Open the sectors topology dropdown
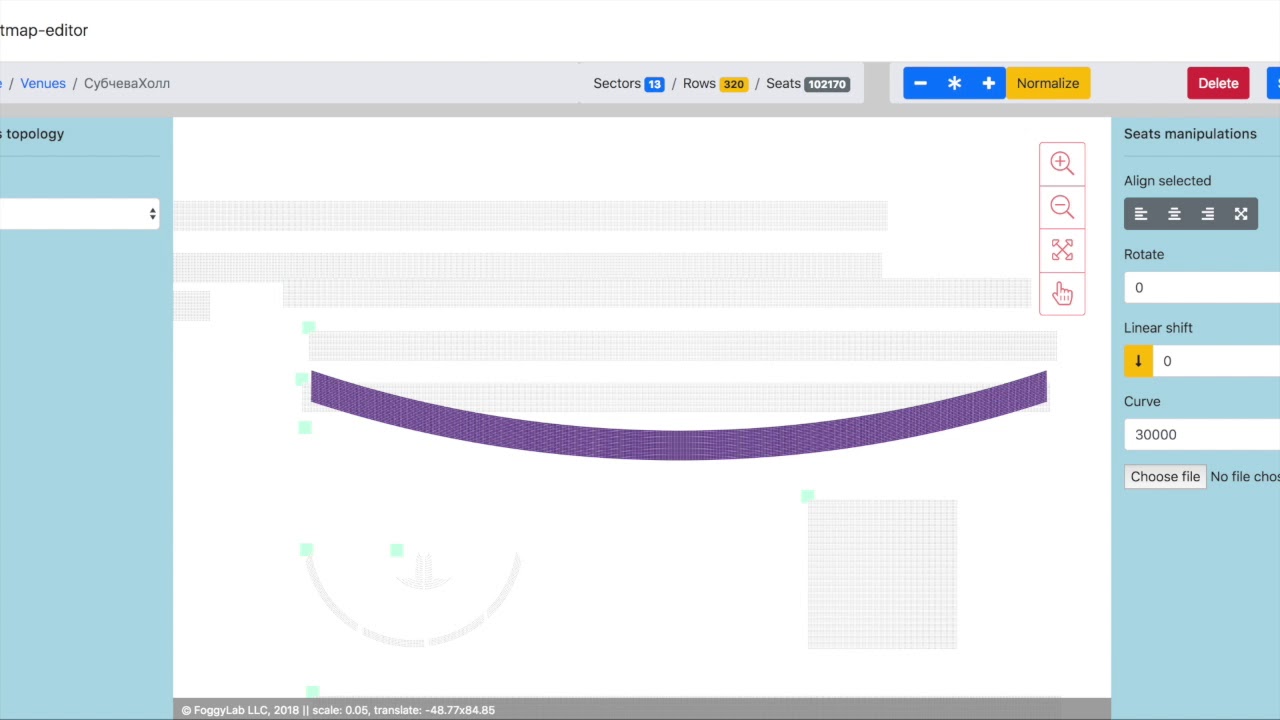This screenshot has width=1280, height=720. click(79, 214)
